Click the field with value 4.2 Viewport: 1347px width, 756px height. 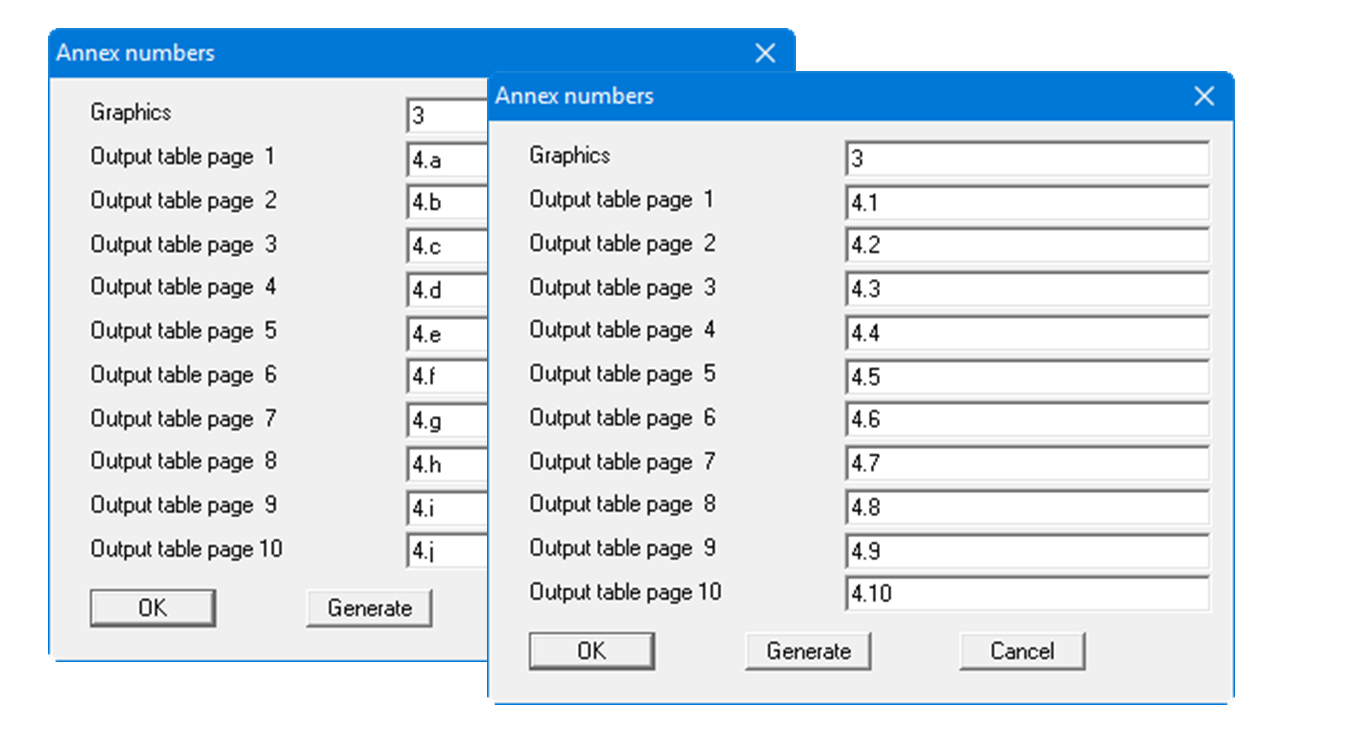click(x=1026, y=246)
